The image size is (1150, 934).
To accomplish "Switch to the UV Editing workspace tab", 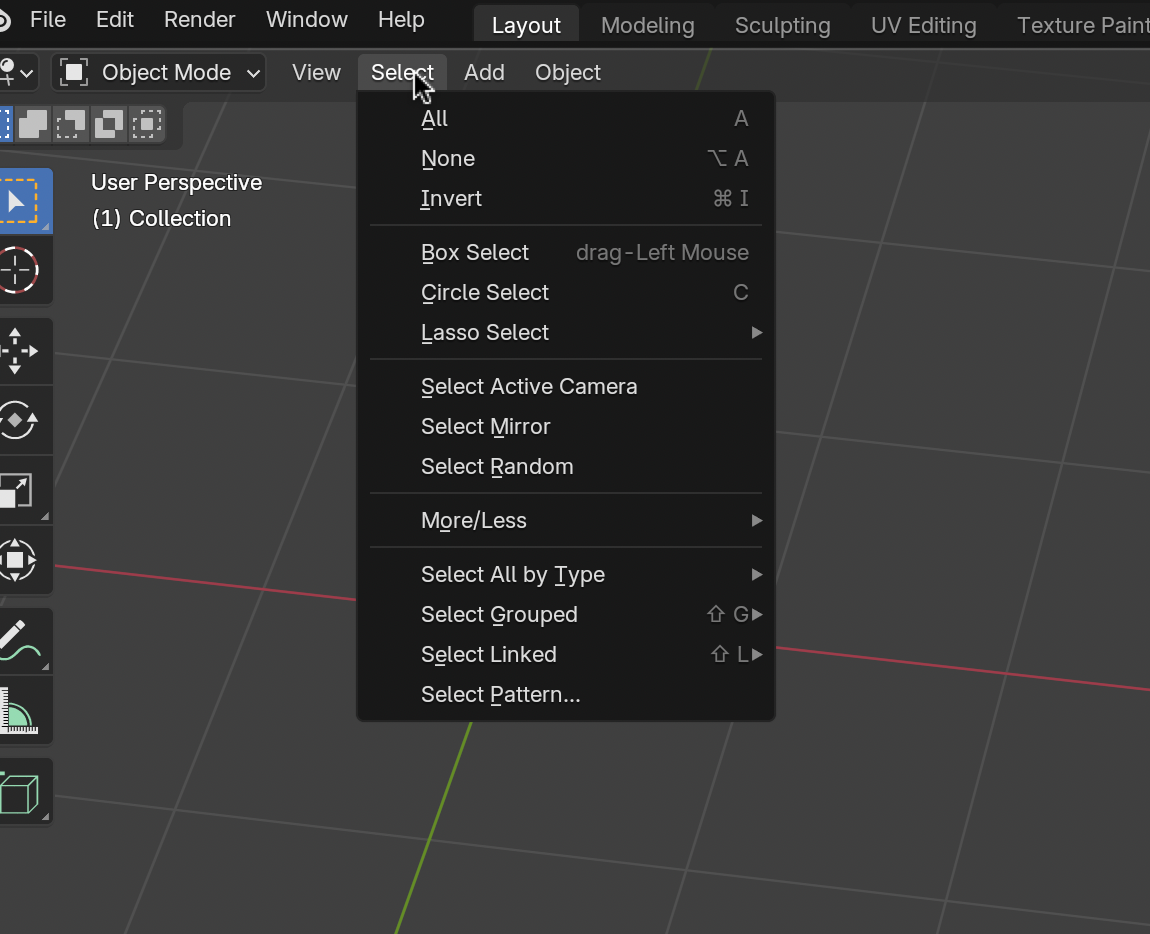I will click(x=923, y=26).
